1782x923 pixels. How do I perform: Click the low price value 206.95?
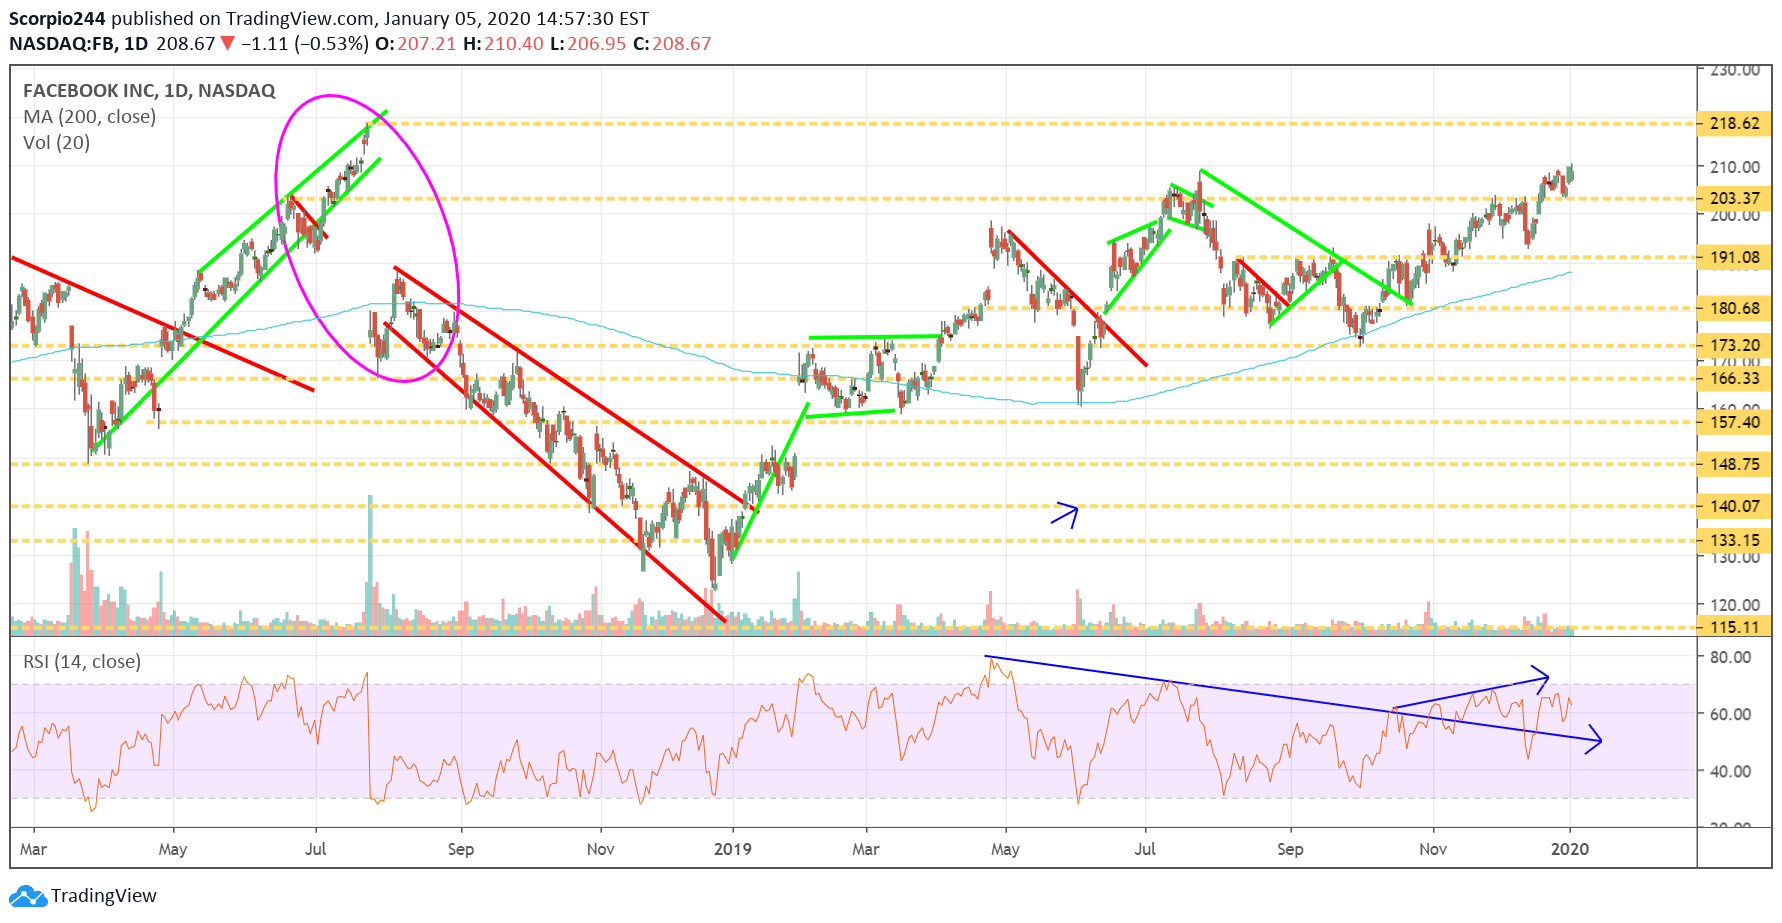[596, 44]
